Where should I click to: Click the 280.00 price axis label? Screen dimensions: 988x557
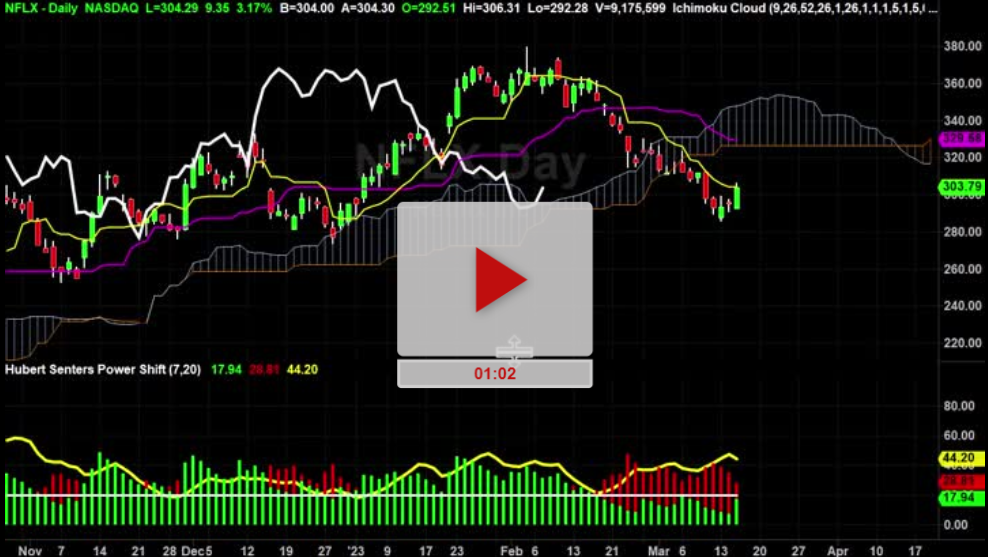pos(962,232)
